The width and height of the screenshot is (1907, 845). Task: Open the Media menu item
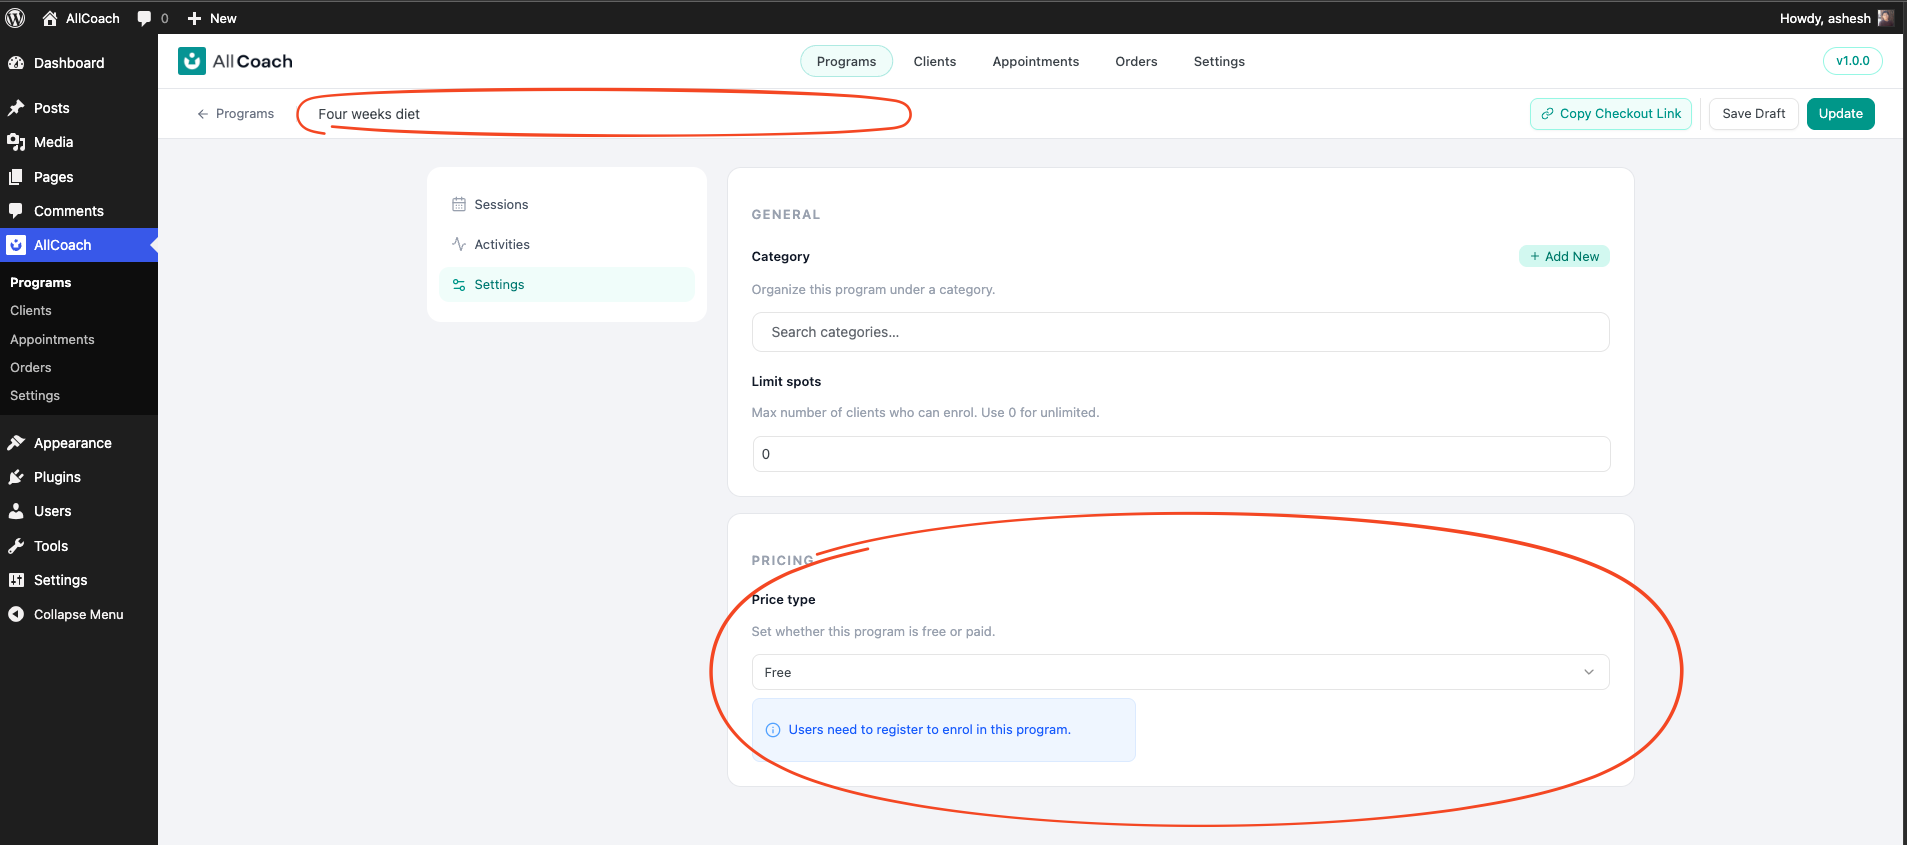(x=79, y=142)
